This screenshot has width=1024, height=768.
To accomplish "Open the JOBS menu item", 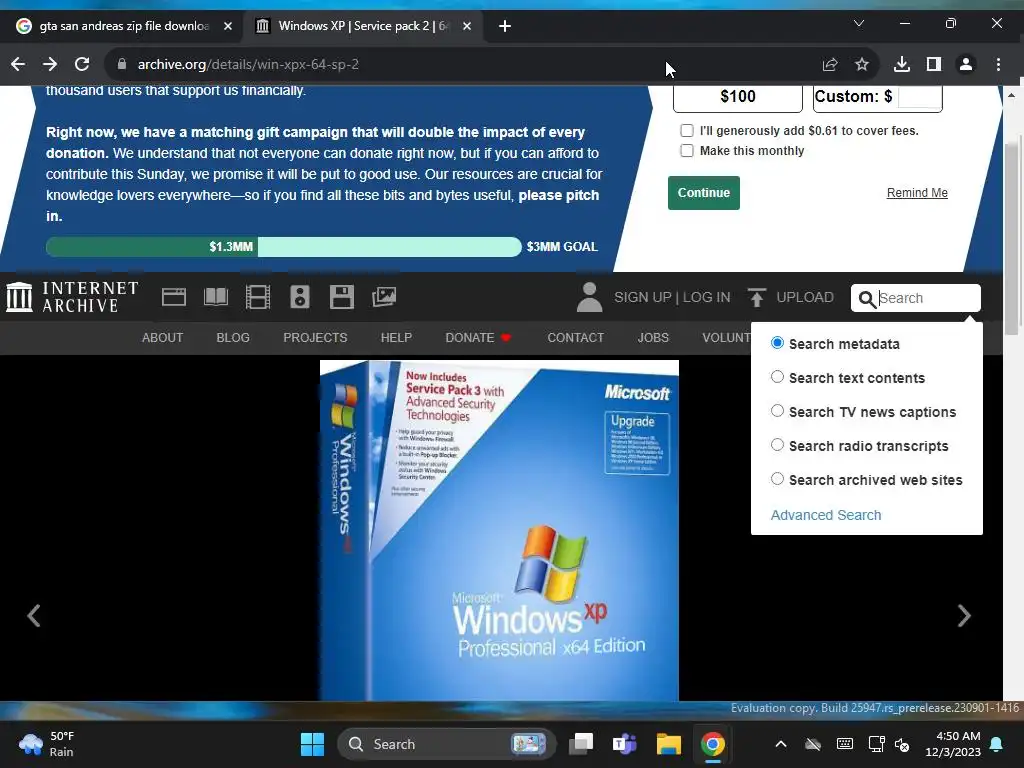I will coord(653,338).
